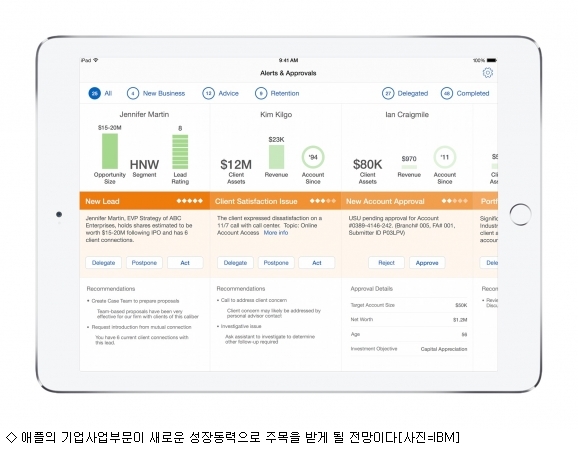
Task: Tap the Opportunity Size green bar
Action: pyautogui.click(x=110, y=151)
